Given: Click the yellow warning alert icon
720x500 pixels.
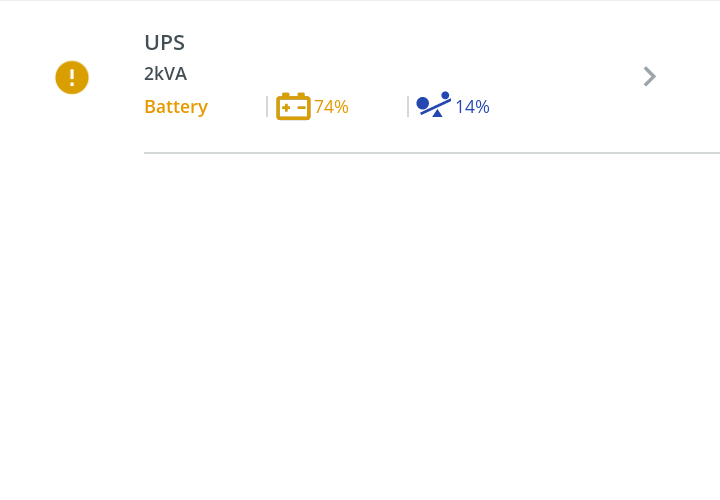Looking at the screenshot, I should pyautogui.click(x=72, y=77).
